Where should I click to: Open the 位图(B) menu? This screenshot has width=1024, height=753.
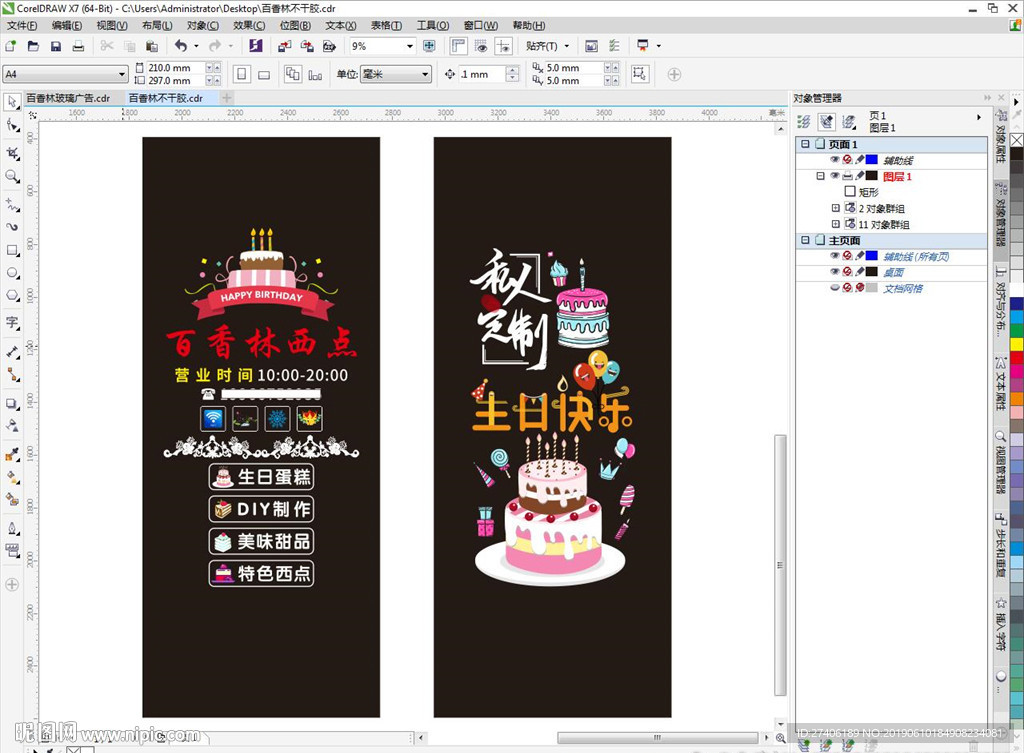[x=295, y=25]
